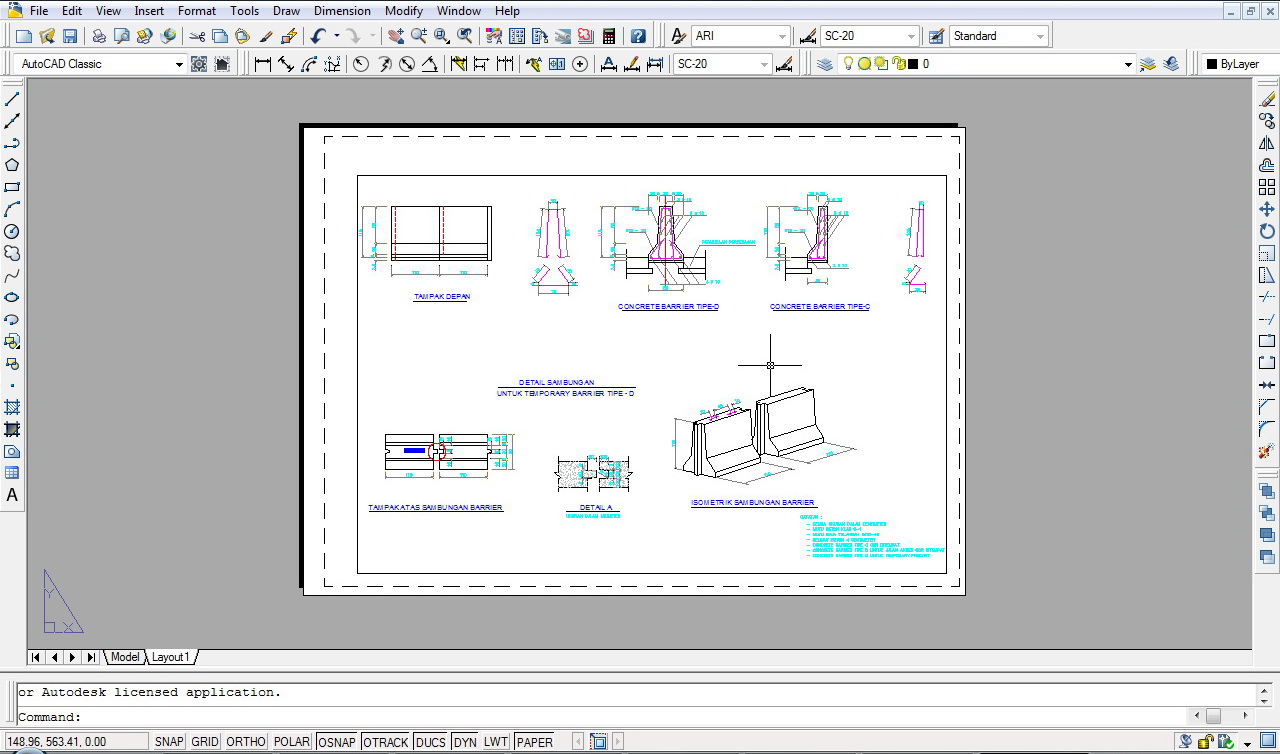Click the Plot icon in the Standard toolbar

click(99, 35)
